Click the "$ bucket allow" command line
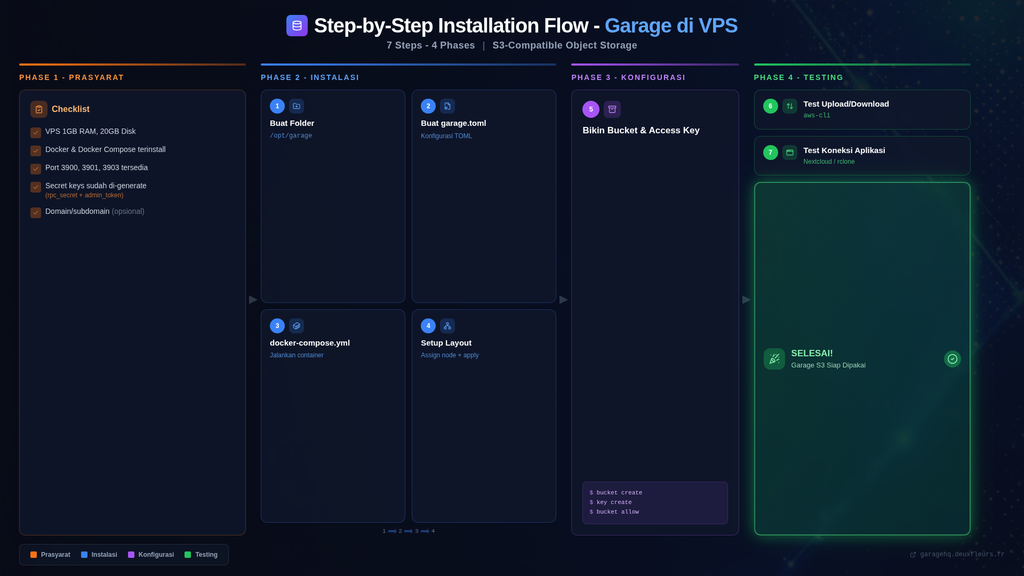 [x=614, y=511]
